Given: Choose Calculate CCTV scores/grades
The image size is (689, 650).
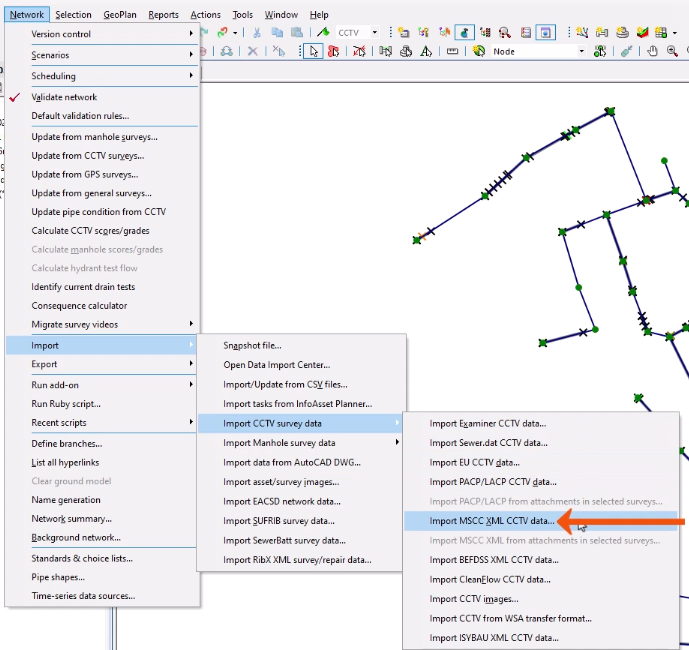Looking at the screenshot, I should point(102,231).
